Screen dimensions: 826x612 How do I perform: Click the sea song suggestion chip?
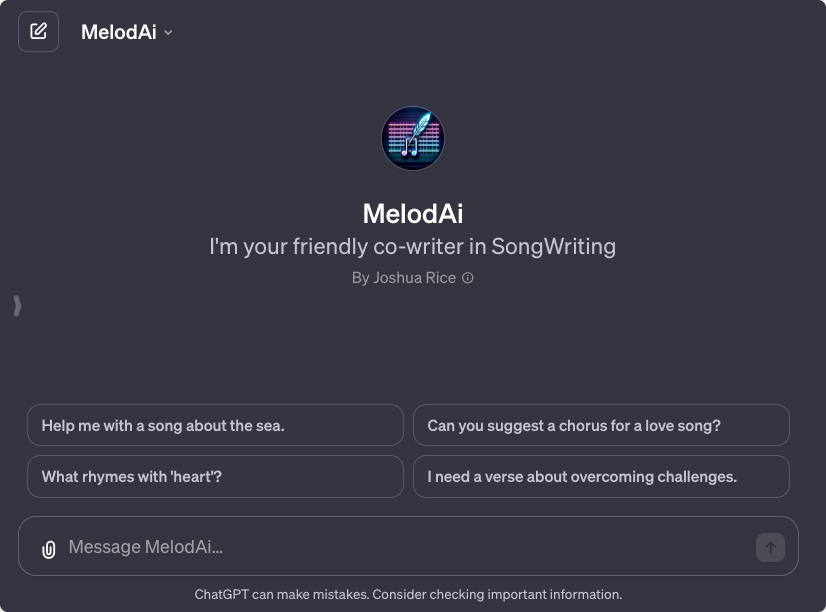[215, 425]
